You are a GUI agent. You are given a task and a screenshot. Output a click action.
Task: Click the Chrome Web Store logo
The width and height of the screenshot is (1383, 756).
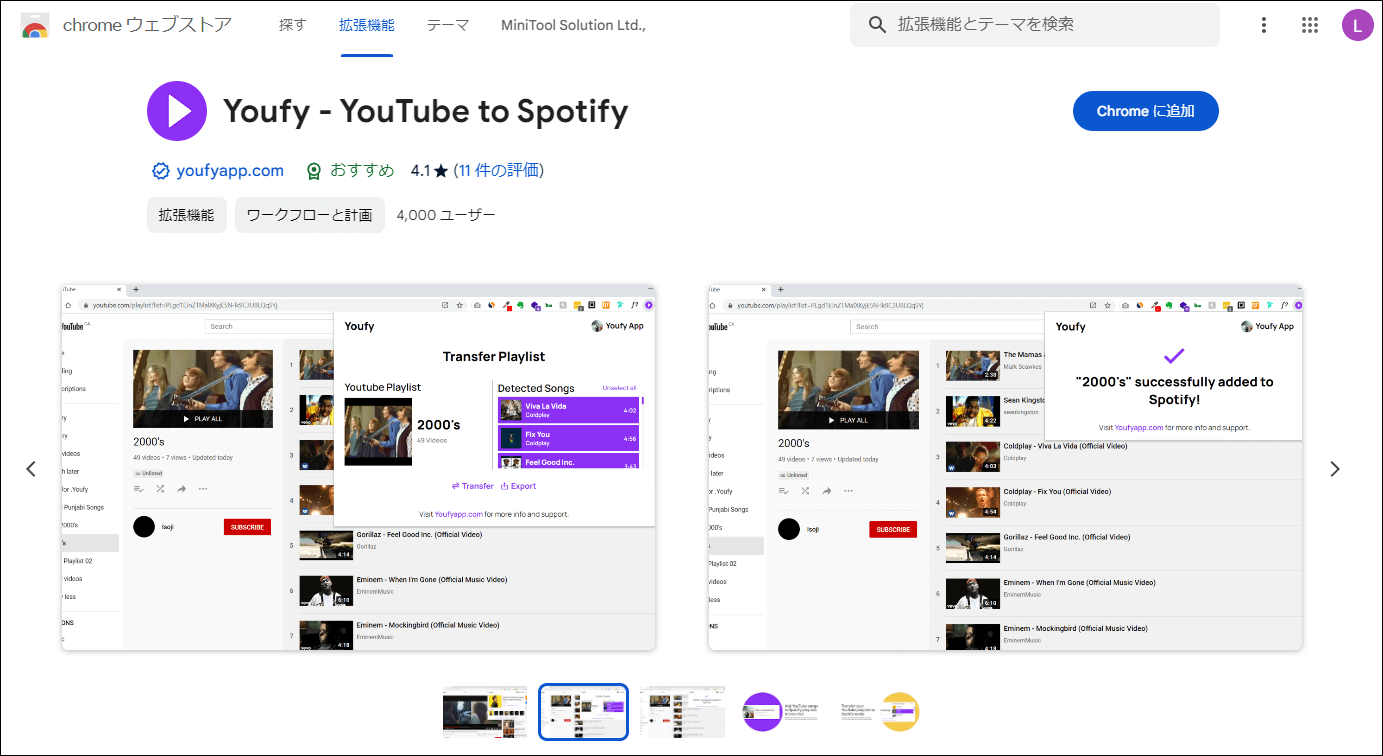(35, 25)
